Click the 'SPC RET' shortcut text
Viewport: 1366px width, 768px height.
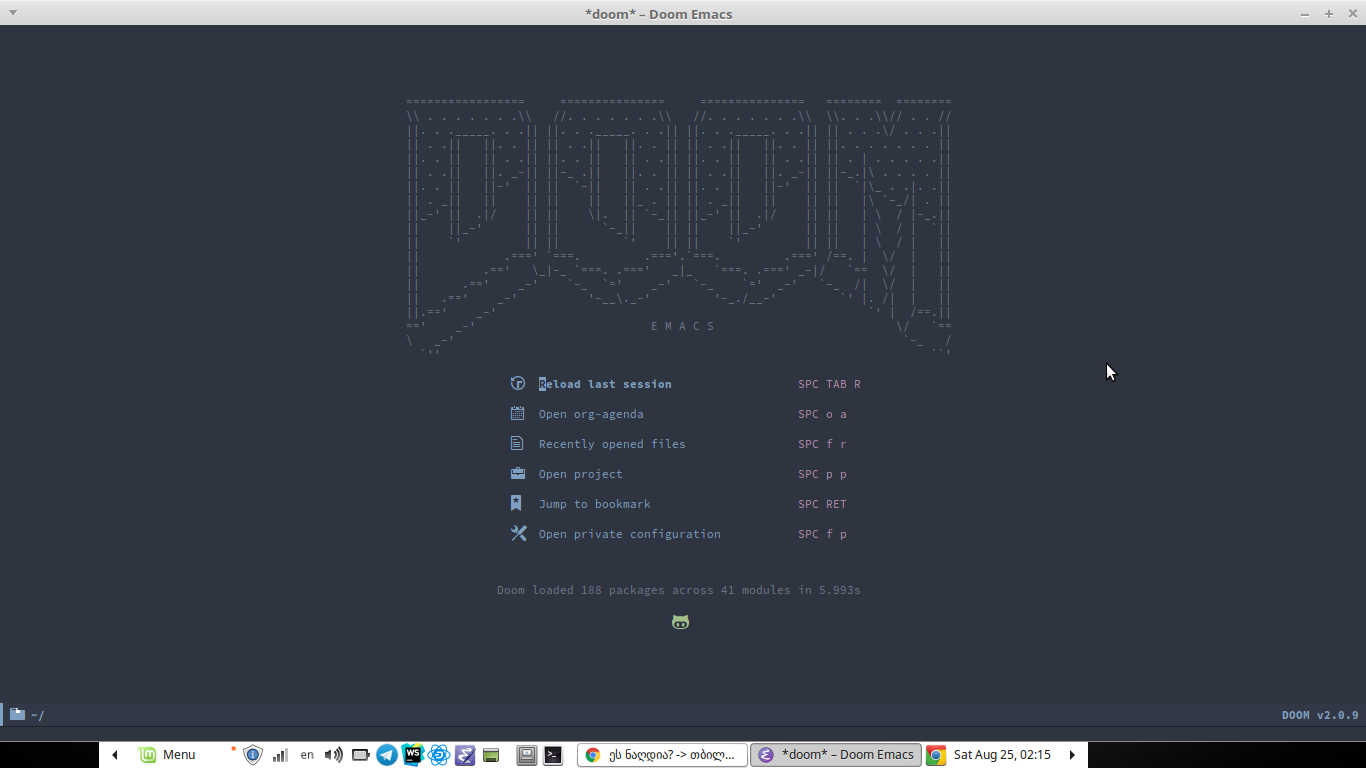(x=822, y=504)
